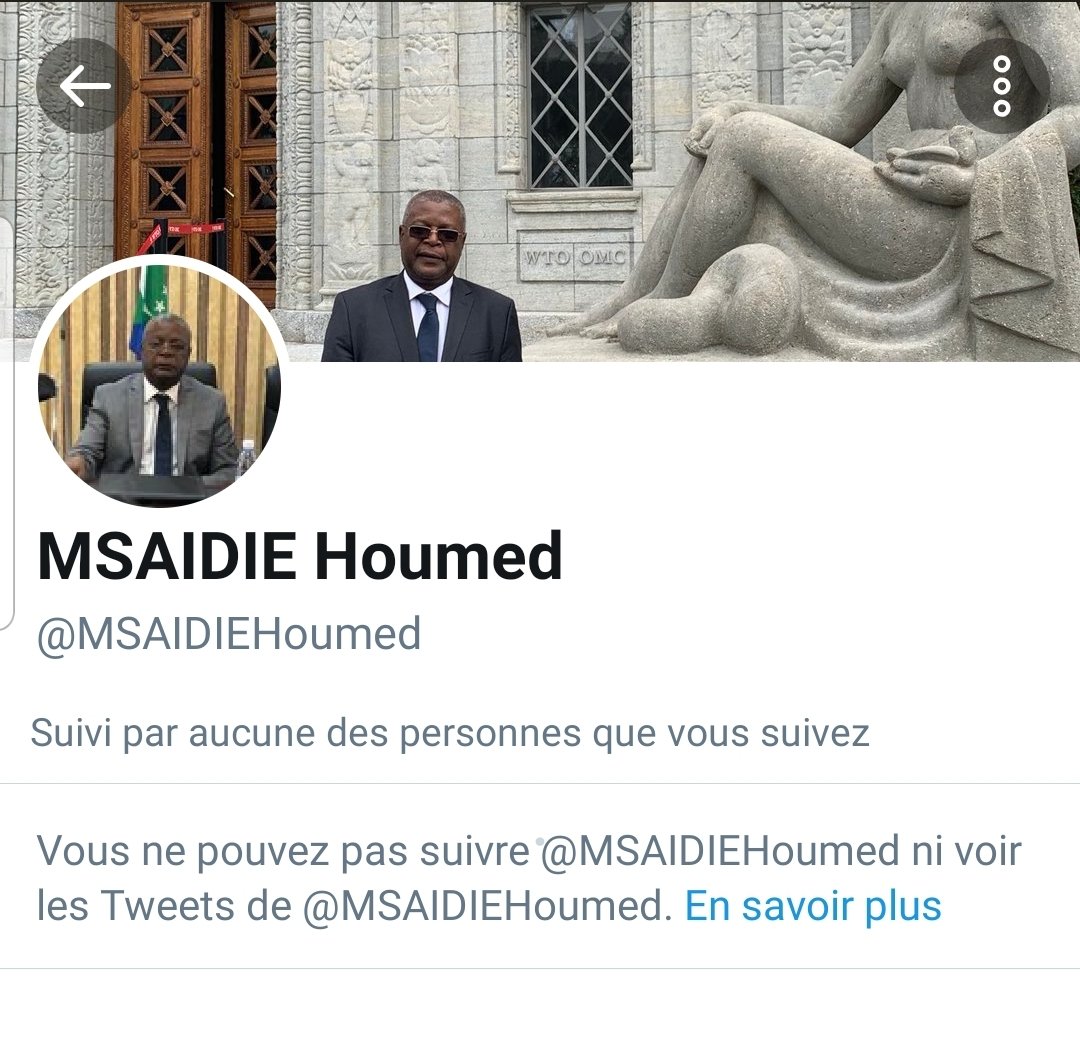Screen dimensions: 1080x1051
Task: Go back using the arrow icon
Action: click(84, 85)
